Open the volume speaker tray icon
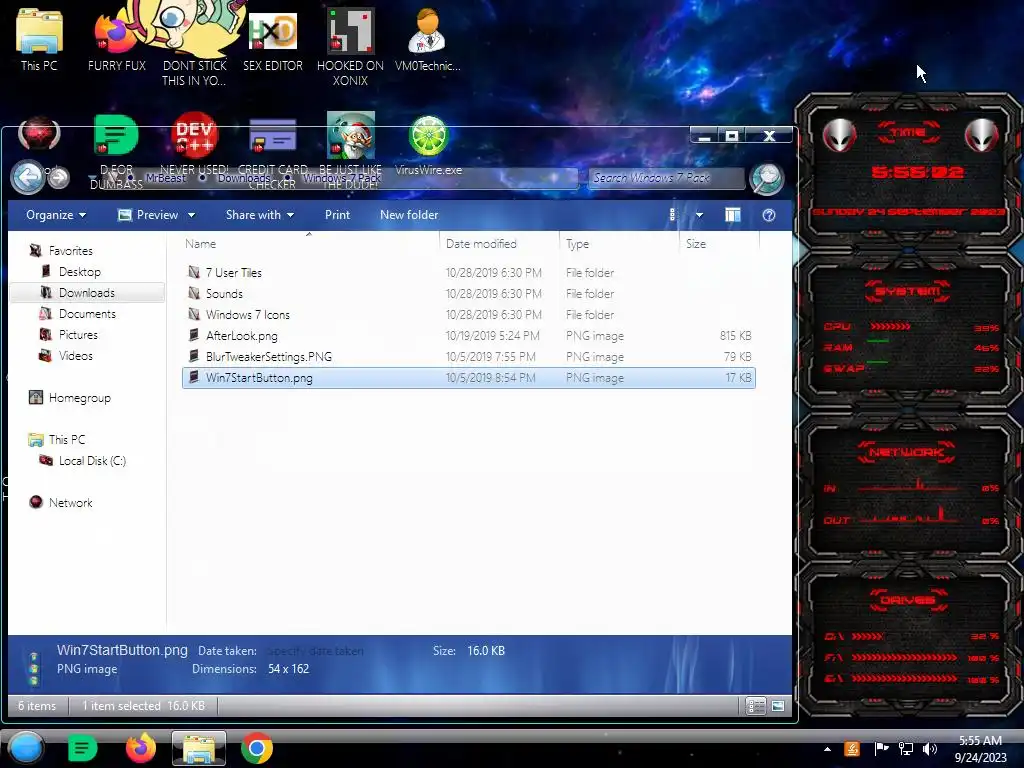1024x768 pixels. (930, 749)
